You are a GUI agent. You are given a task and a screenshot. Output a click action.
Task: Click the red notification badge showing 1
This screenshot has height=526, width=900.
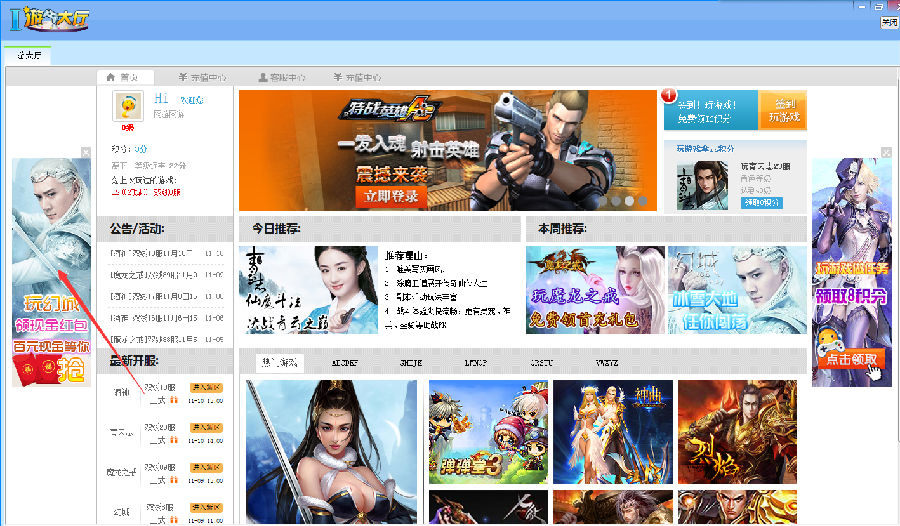pos(669,95)
